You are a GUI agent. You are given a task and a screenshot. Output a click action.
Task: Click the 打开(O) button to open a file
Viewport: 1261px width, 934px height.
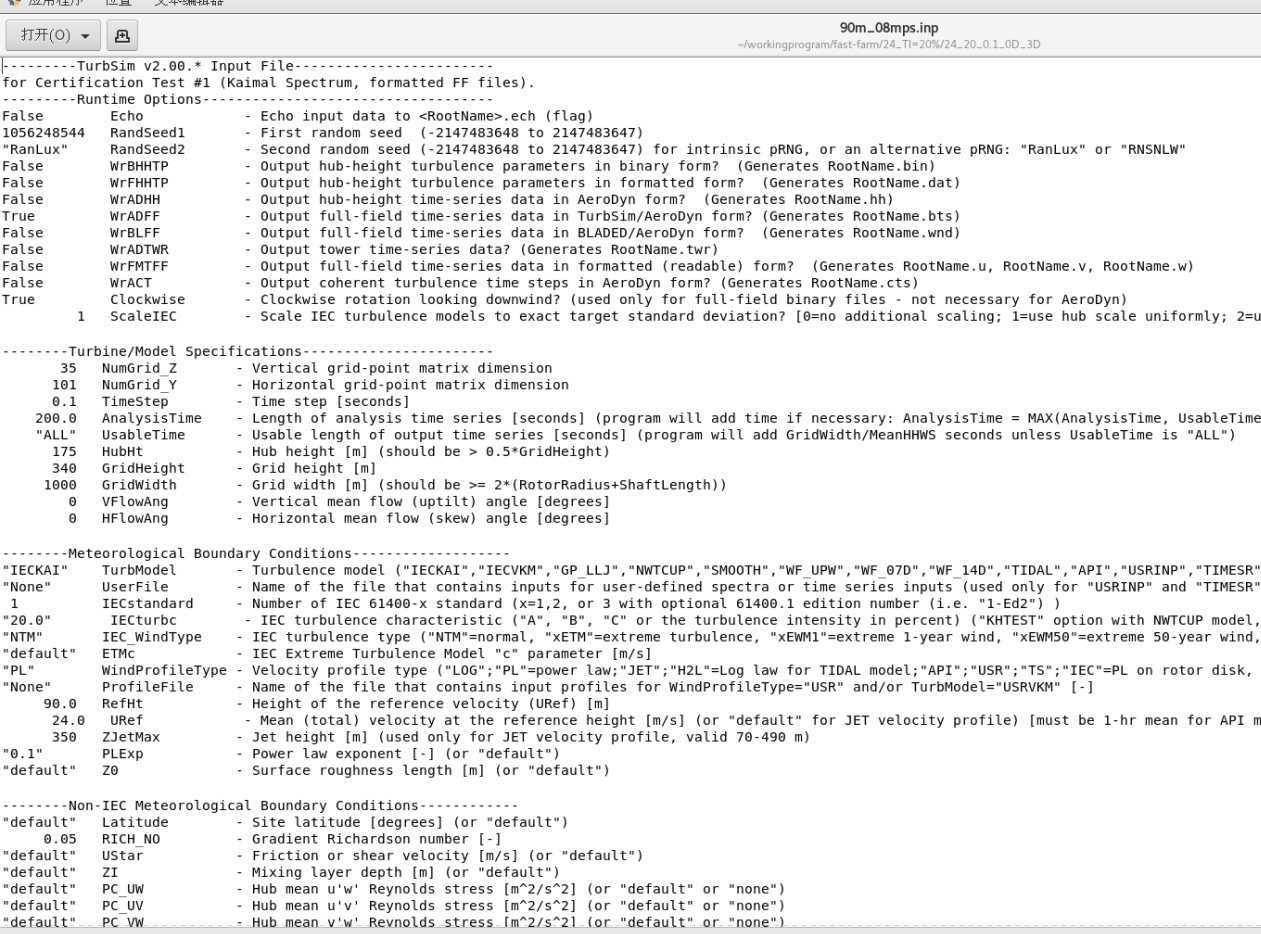pyautogui.click(x=43, y=33)
